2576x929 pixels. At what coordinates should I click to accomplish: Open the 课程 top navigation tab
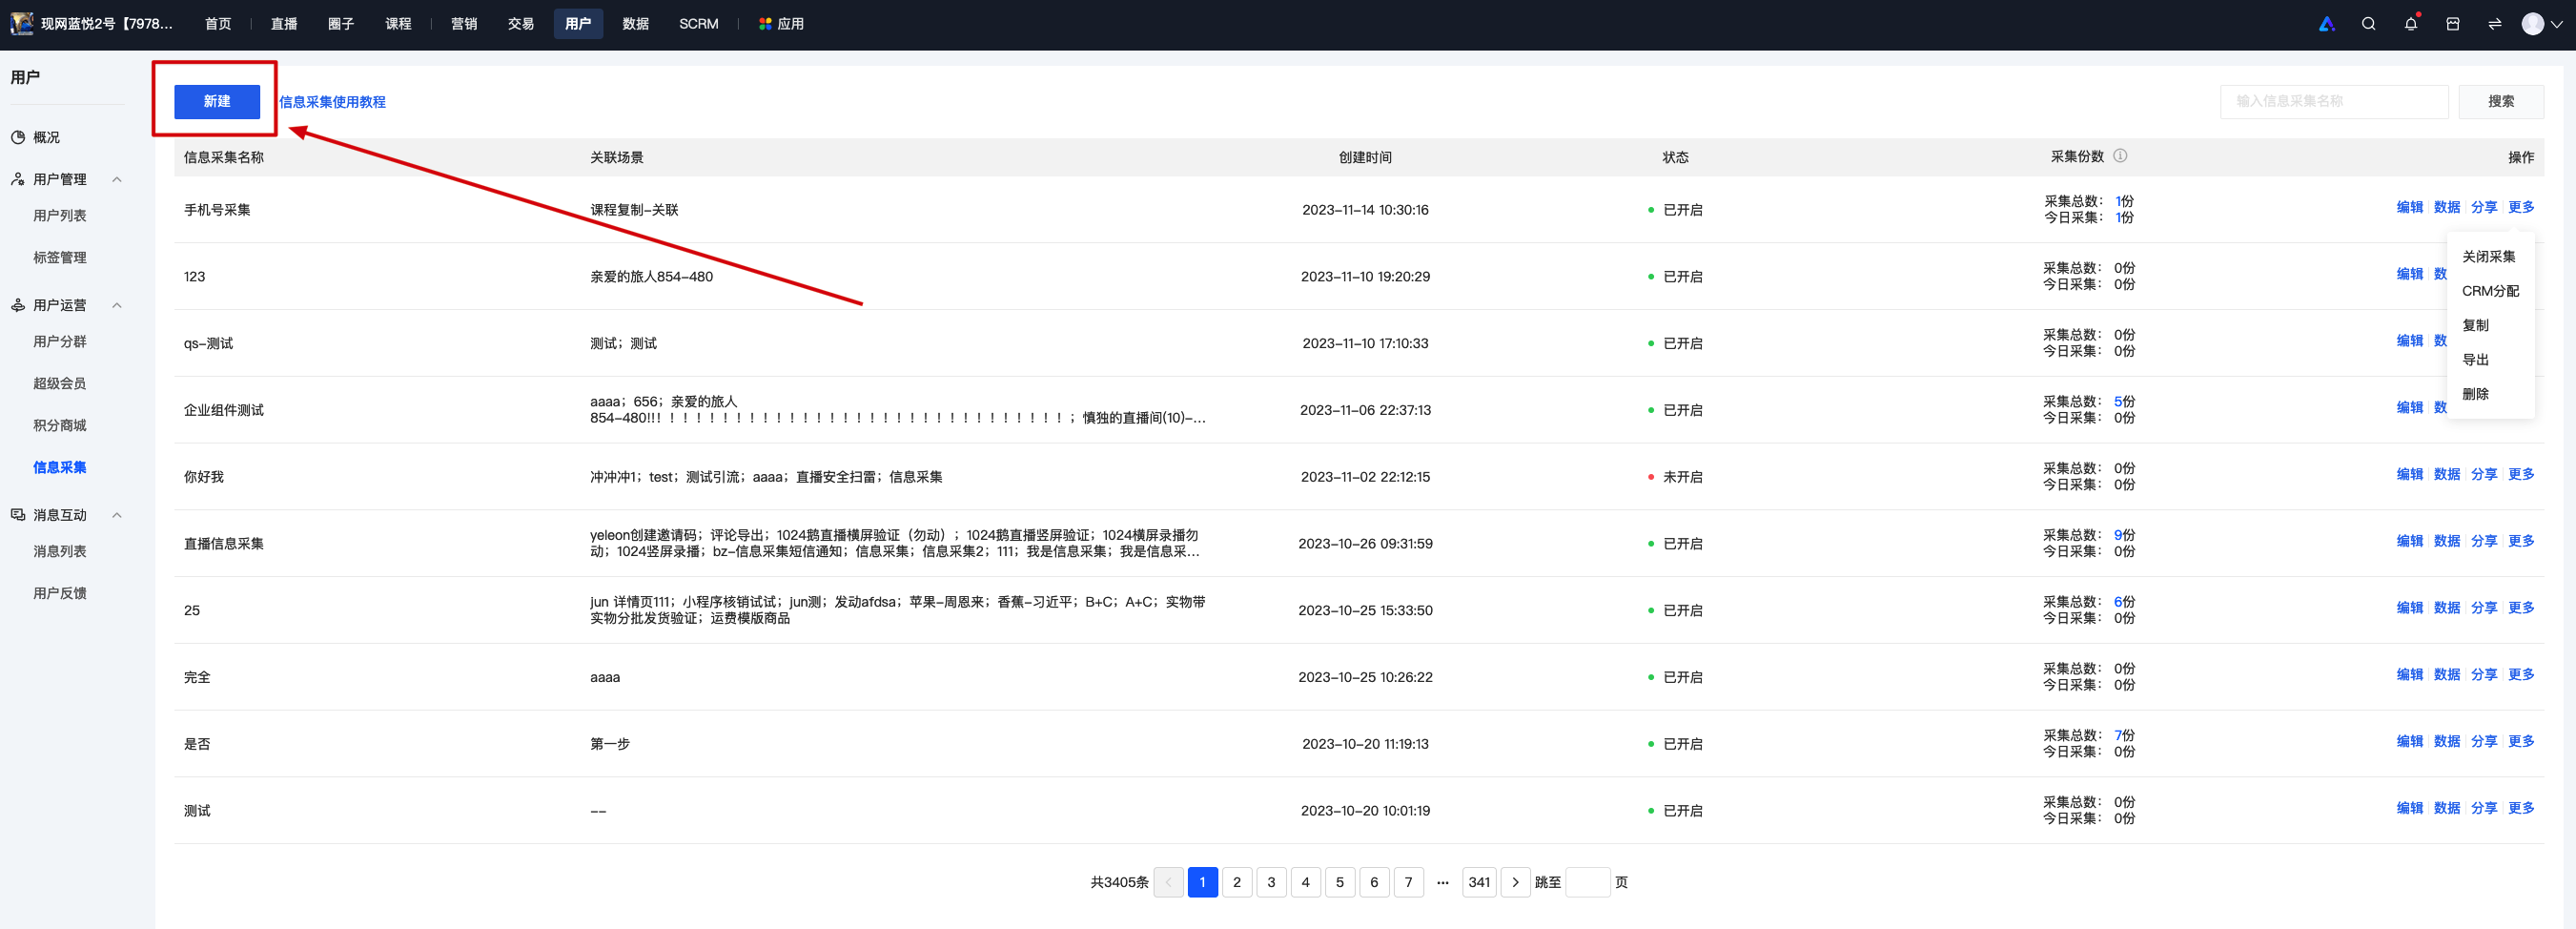pos(398,24)
